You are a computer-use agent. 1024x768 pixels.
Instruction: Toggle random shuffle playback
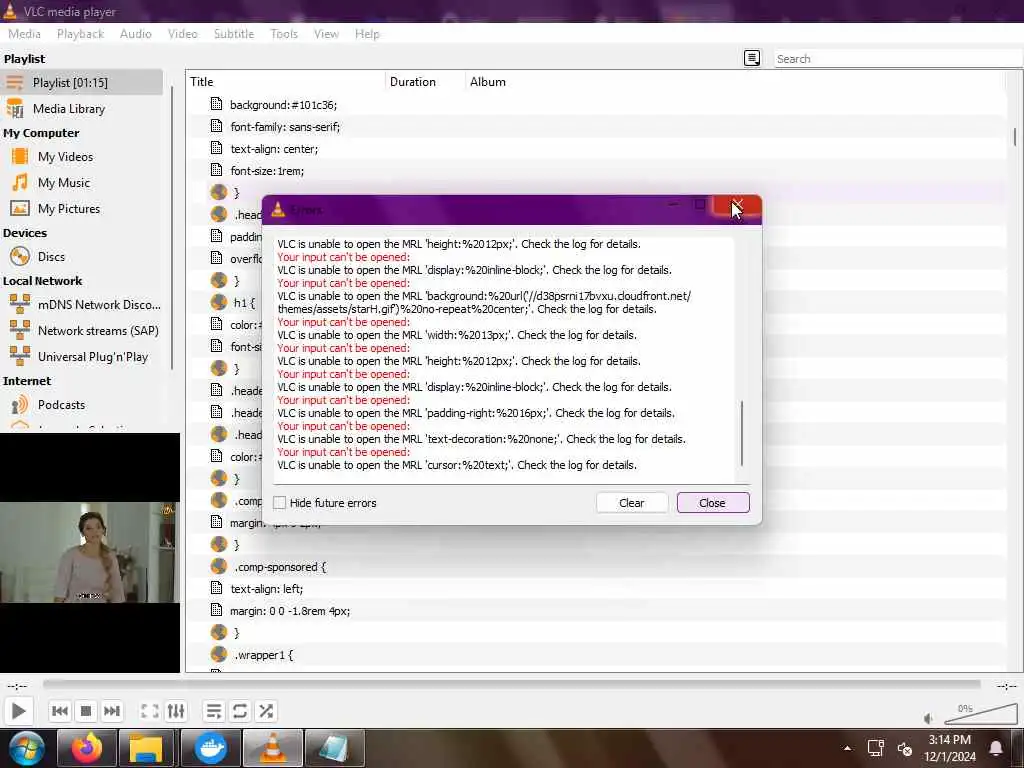(x=266, y=711)
